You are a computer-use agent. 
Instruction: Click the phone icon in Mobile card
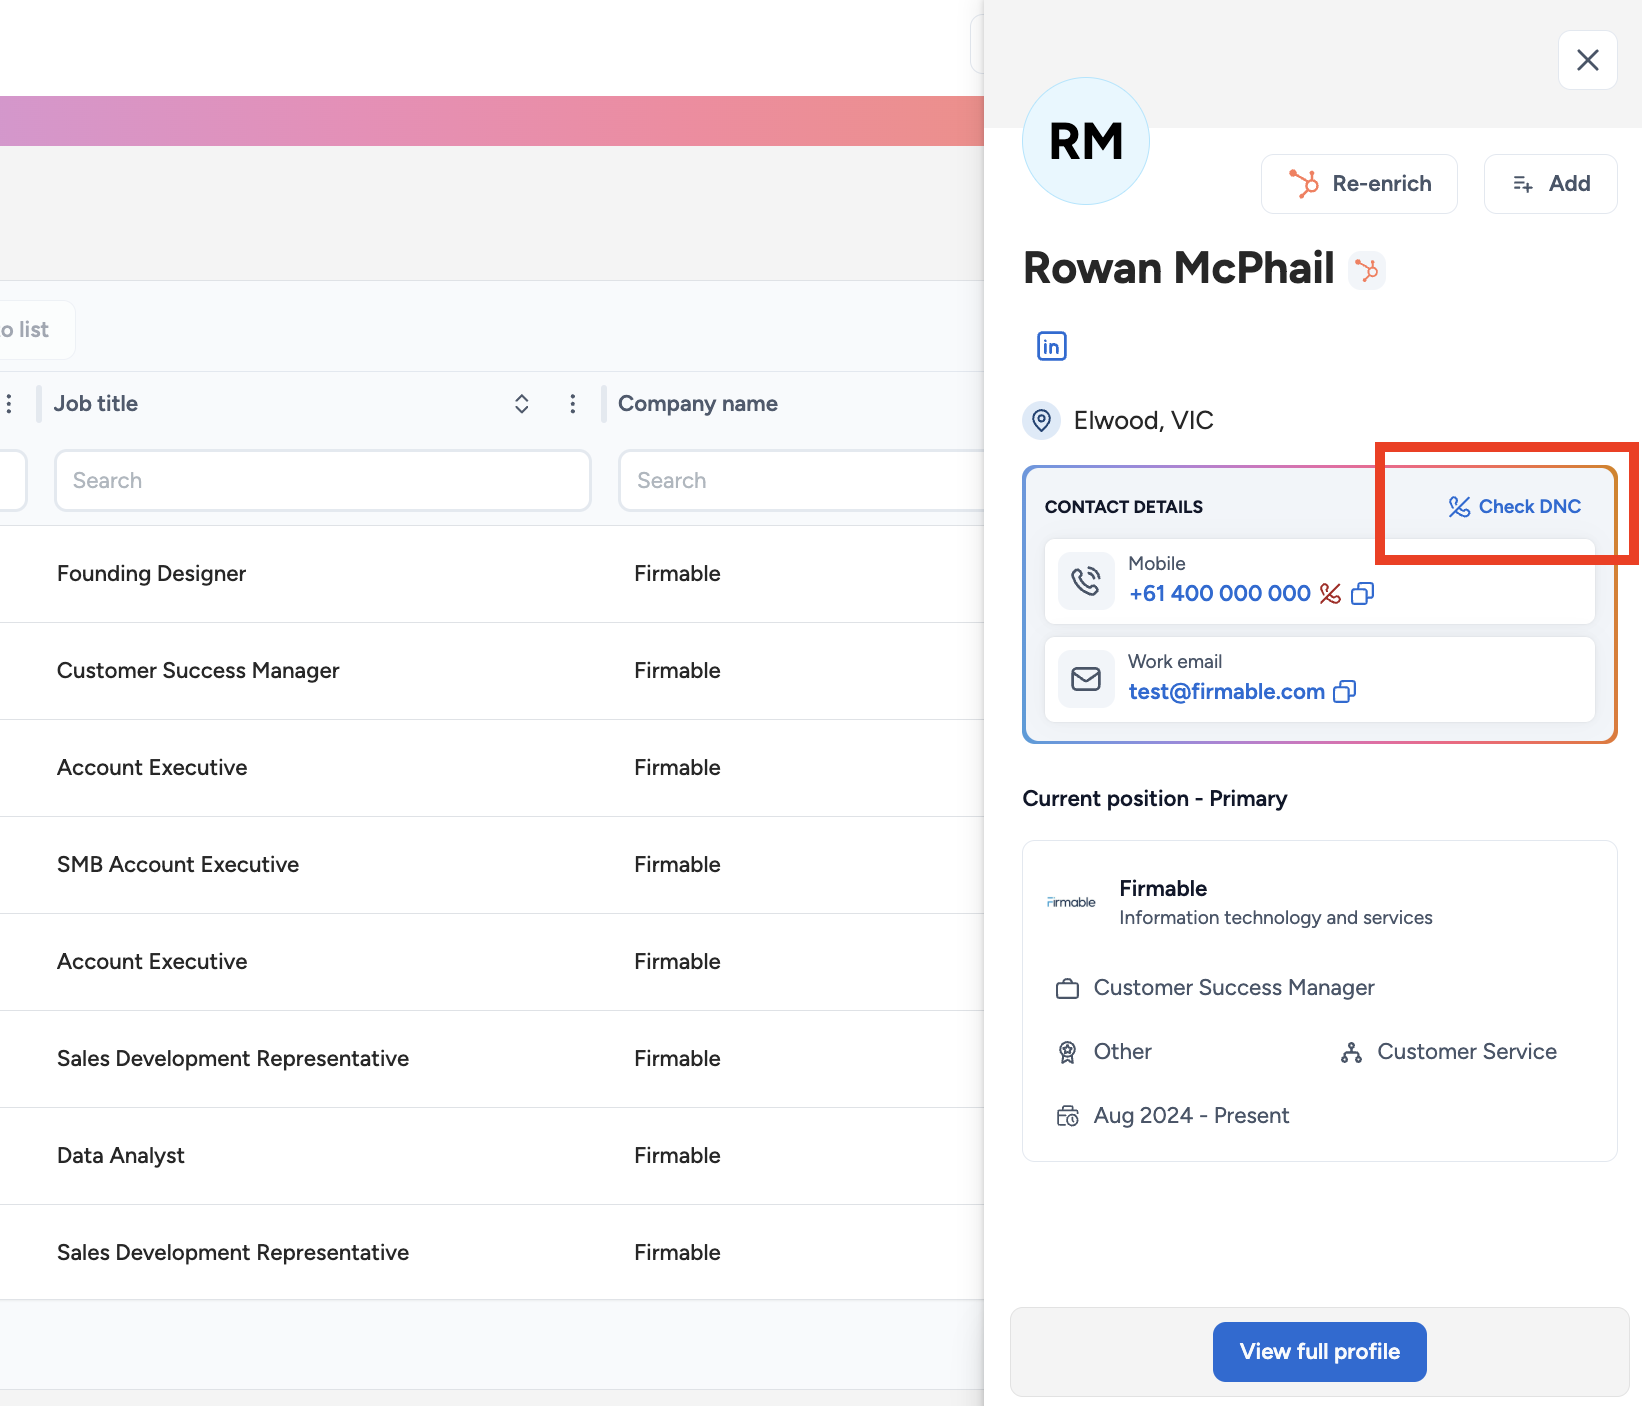[x=1086, y=581]
